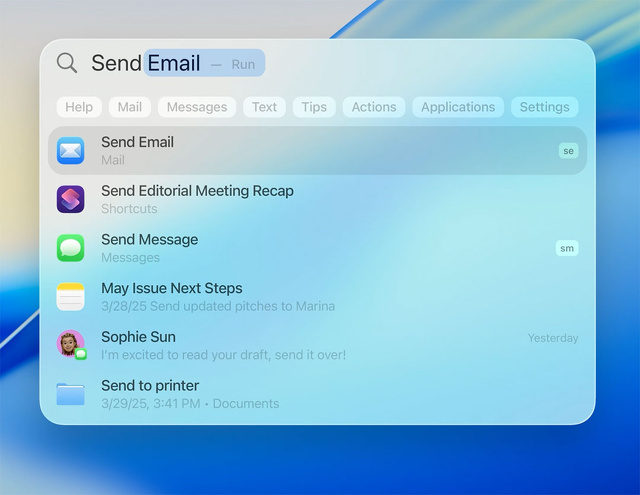Screen dimensions: 640x495
Task: Click the purple Shortcuts app icon
Action: pos(71,199)
